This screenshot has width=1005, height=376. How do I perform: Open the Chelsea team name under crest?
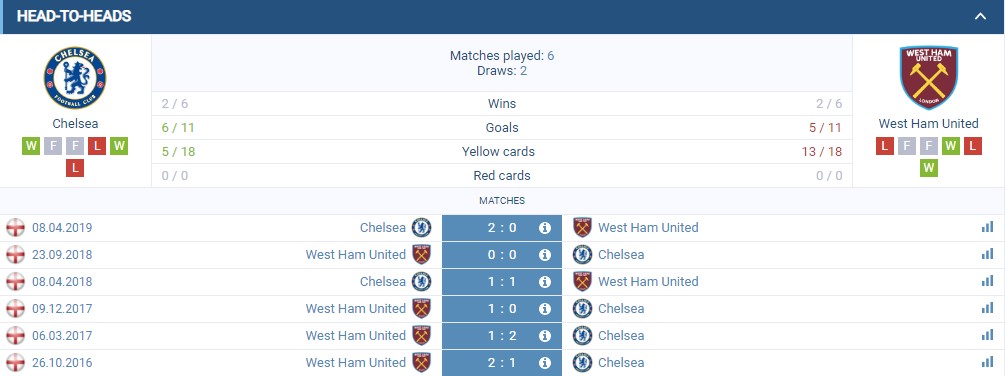[75, 124]
